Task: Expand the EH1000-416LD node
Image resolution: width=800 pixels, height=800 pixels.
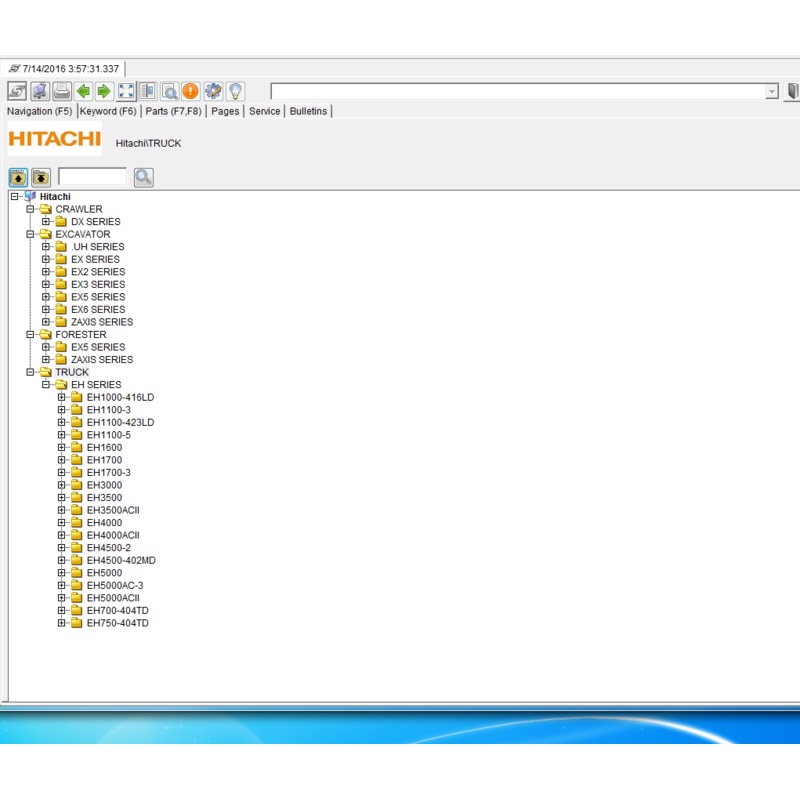Action: [x=61, y=397]
